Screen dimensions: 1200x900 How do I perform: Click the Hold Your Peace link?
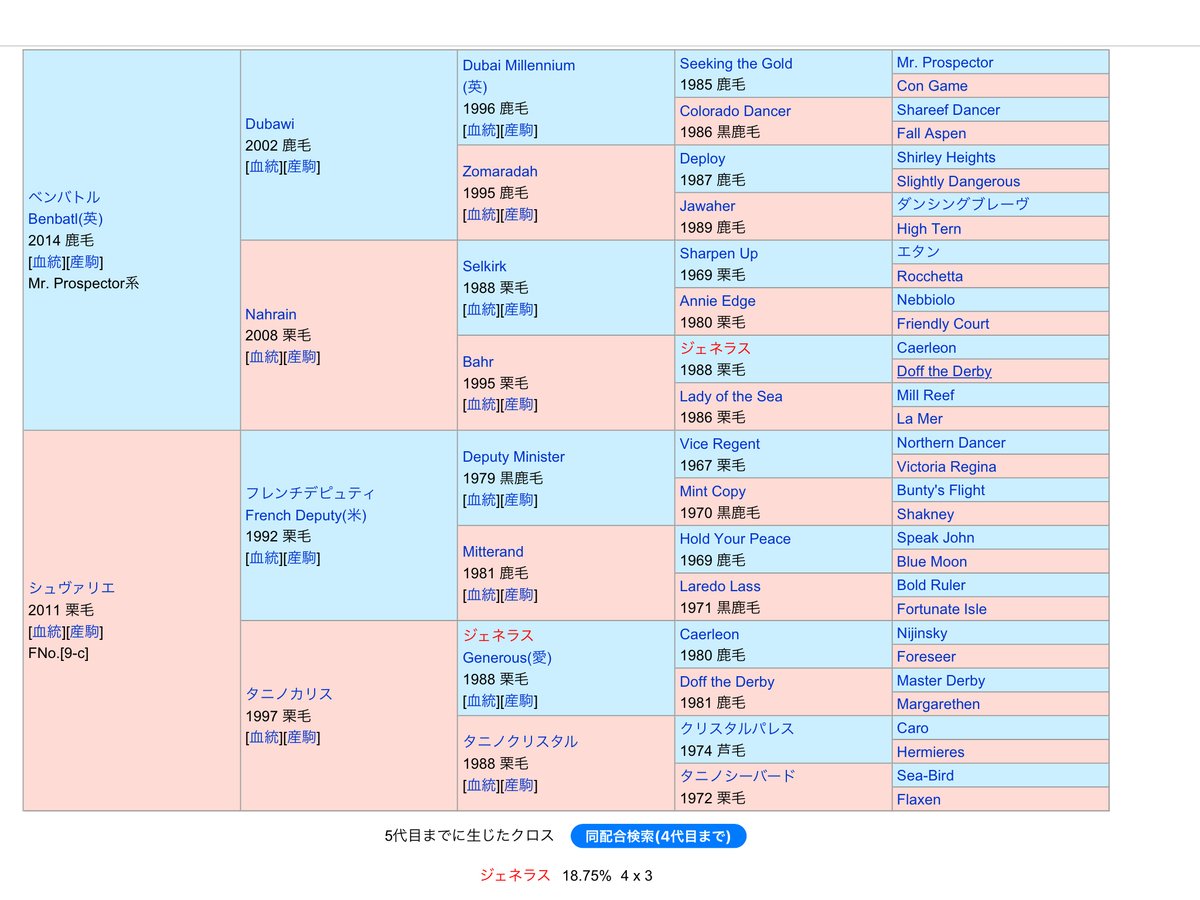coord(735,539)
